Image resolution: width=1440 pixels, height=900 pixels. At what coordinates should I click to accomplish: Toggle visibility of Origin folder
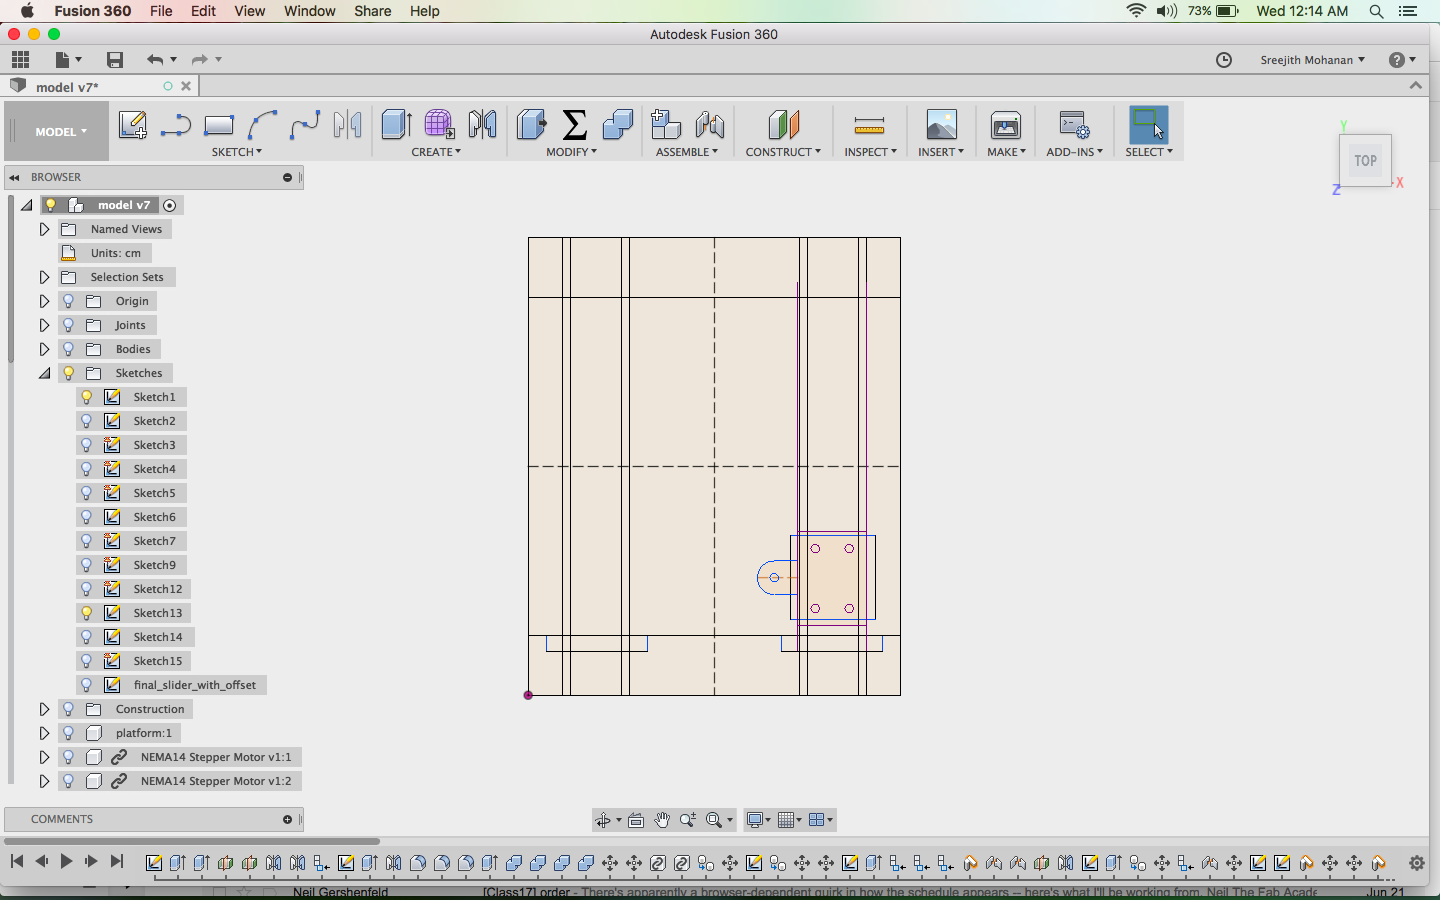[x=69, y=301]
